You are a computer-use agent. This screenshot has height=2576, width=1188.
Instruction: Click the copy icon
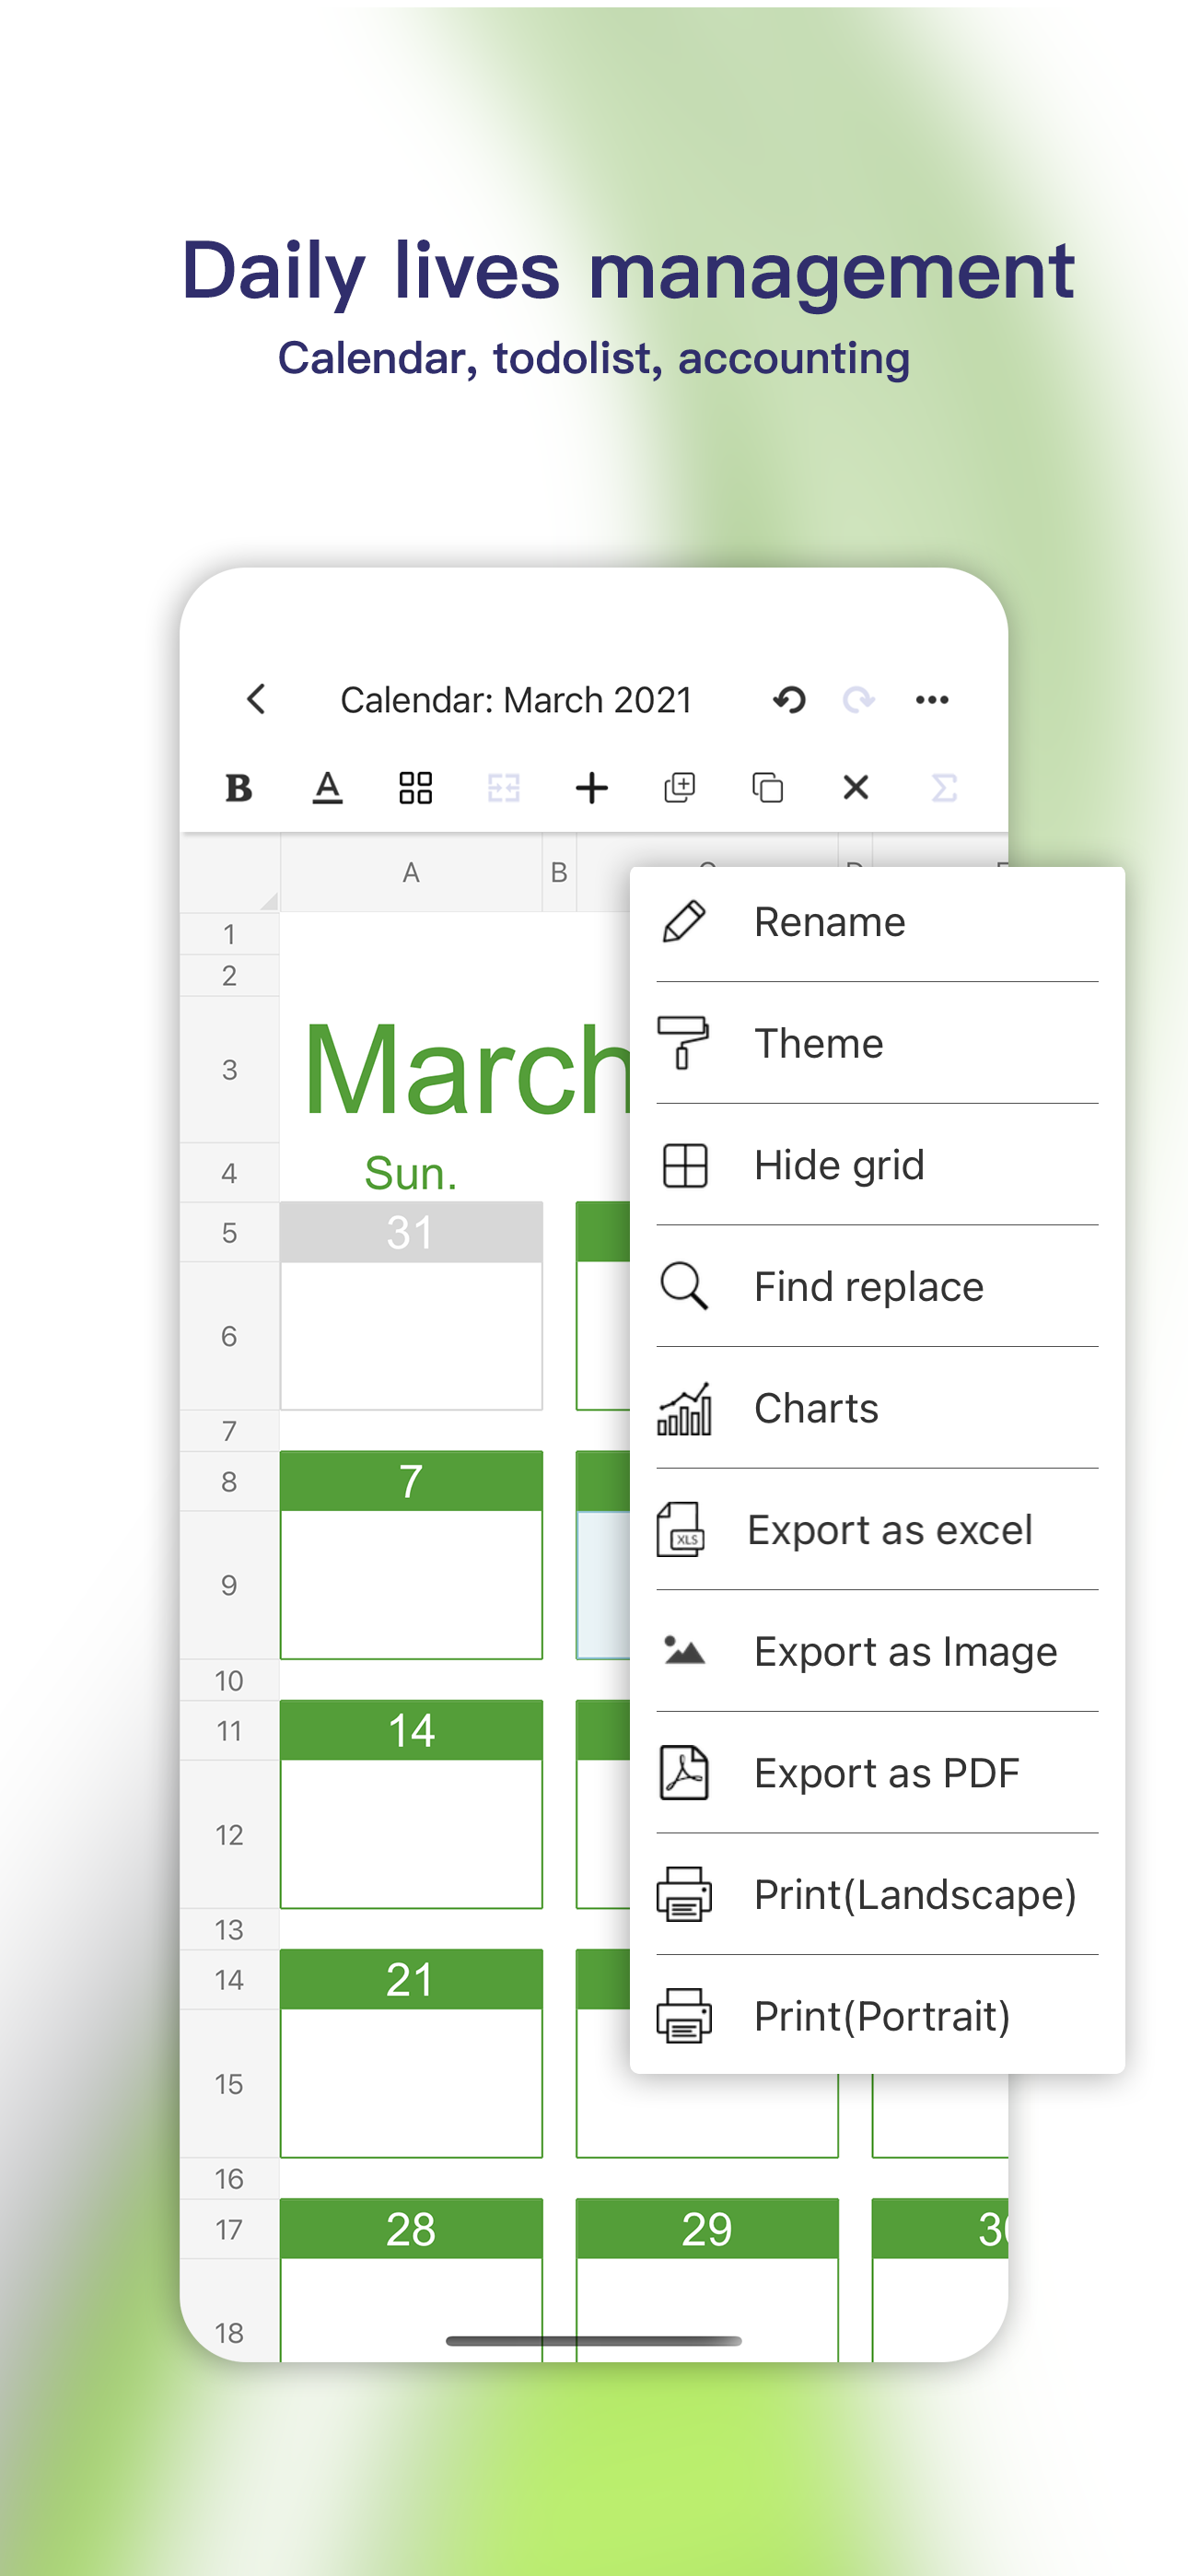[x=767, y=788]
